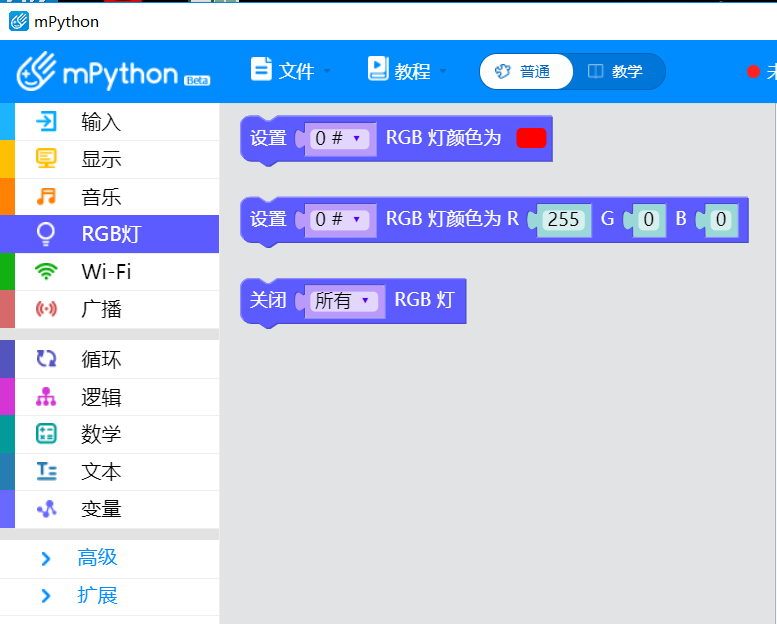
Task: Click the G value field showing 0
Action: click(x=648, y=220)
